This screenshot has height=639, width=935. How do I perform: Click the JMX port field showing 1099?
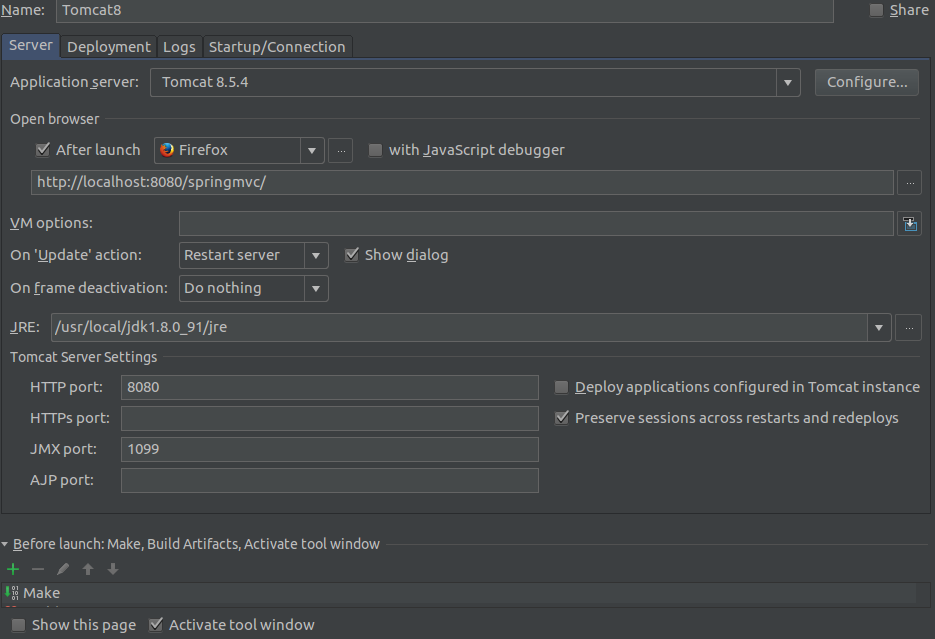[x=330, y=449]
